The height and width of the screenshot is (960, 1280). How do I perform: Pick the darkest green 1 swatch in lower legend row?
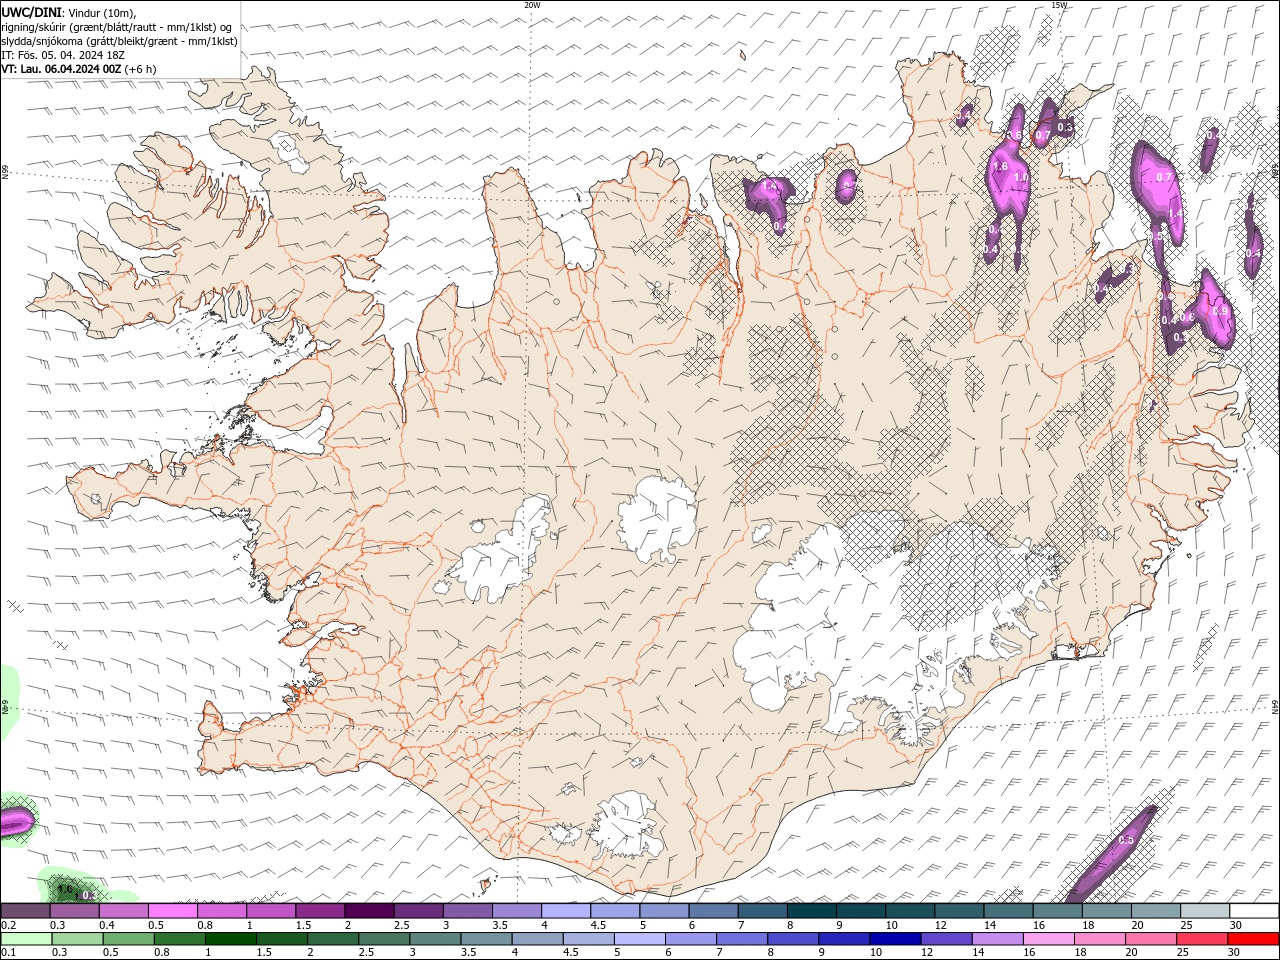tap(230, 939)
